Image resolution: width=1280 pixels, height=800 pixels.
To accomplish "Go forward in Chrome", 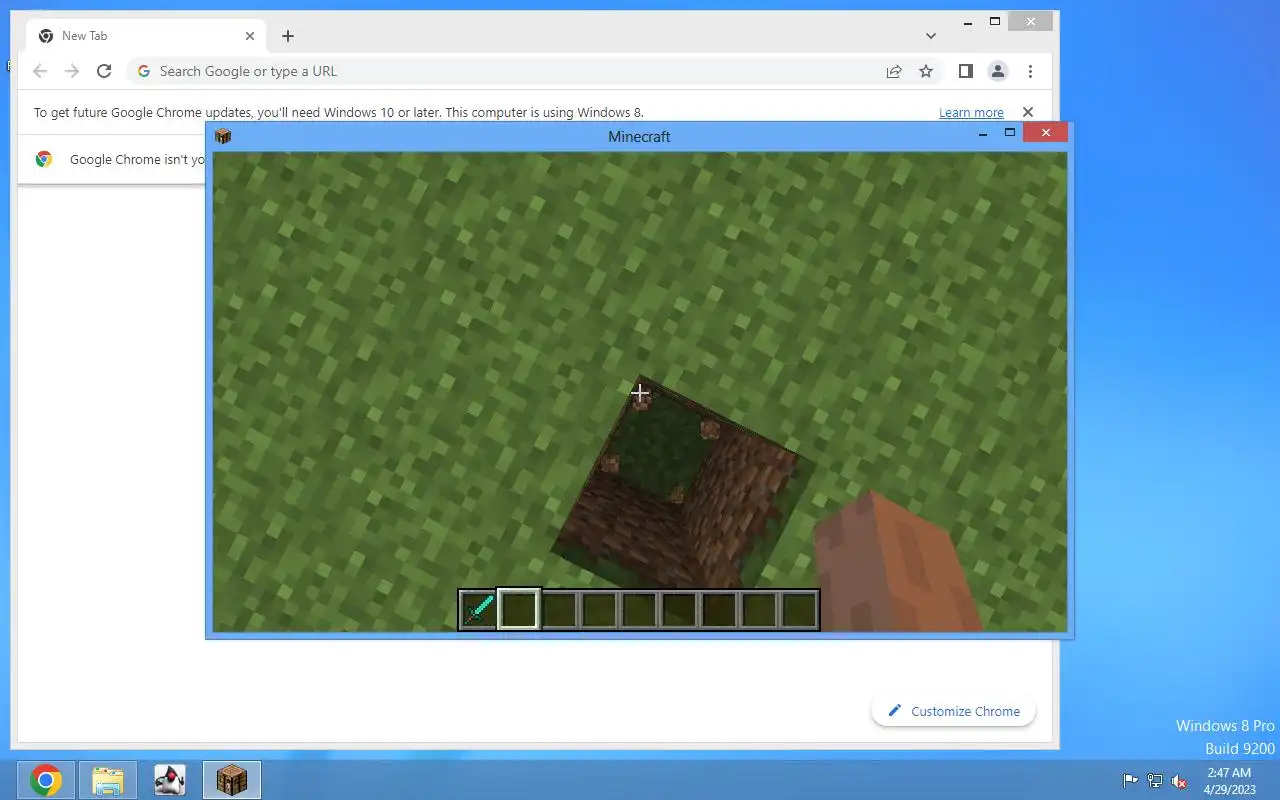I will tap(72, 71).
